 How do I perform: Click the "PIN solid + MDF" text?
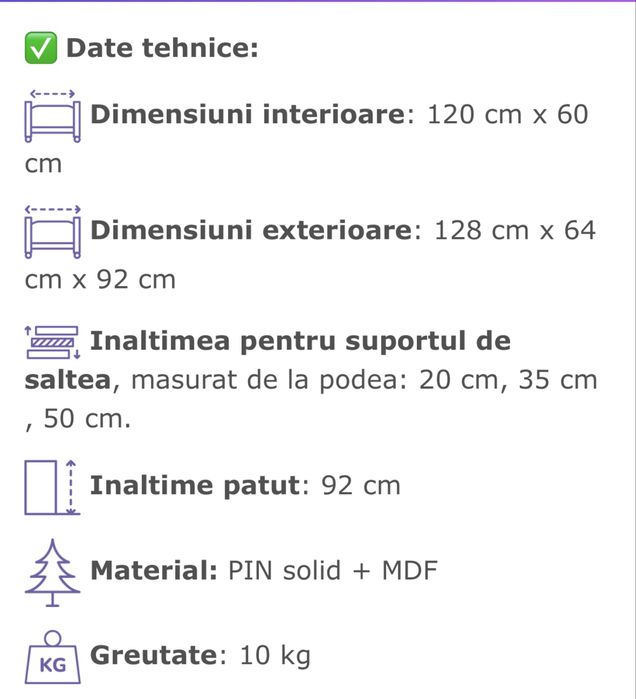[x=333, y=572]
